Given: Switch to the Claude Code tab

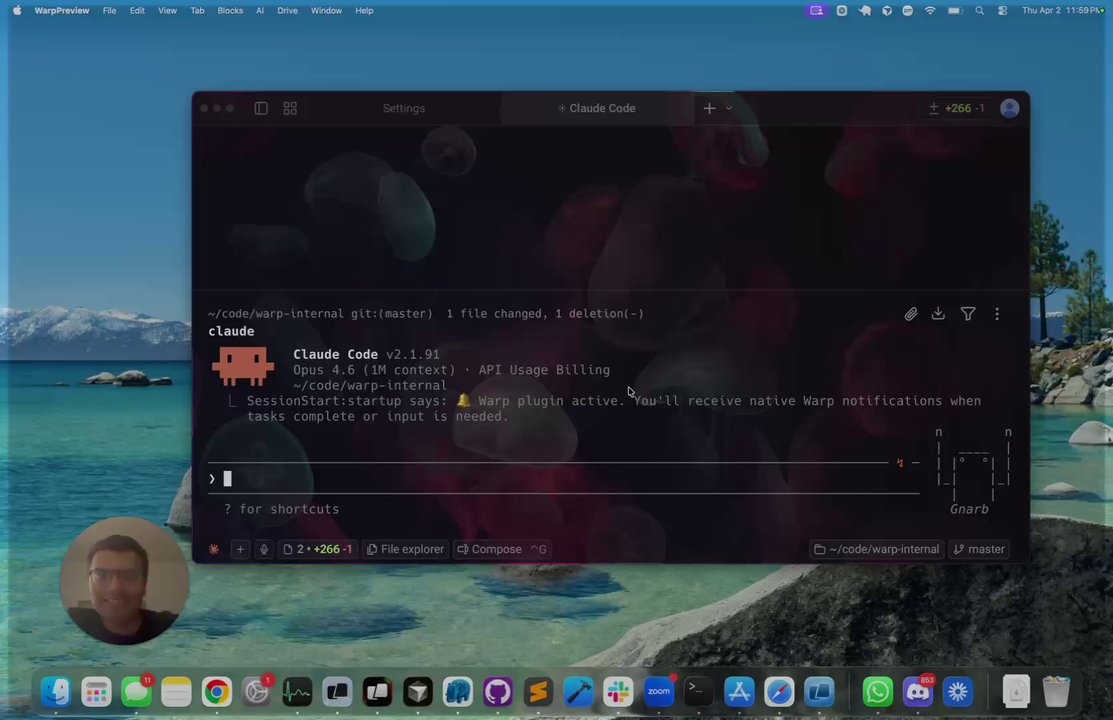Looking at the screenshot, I should (596, 108).
